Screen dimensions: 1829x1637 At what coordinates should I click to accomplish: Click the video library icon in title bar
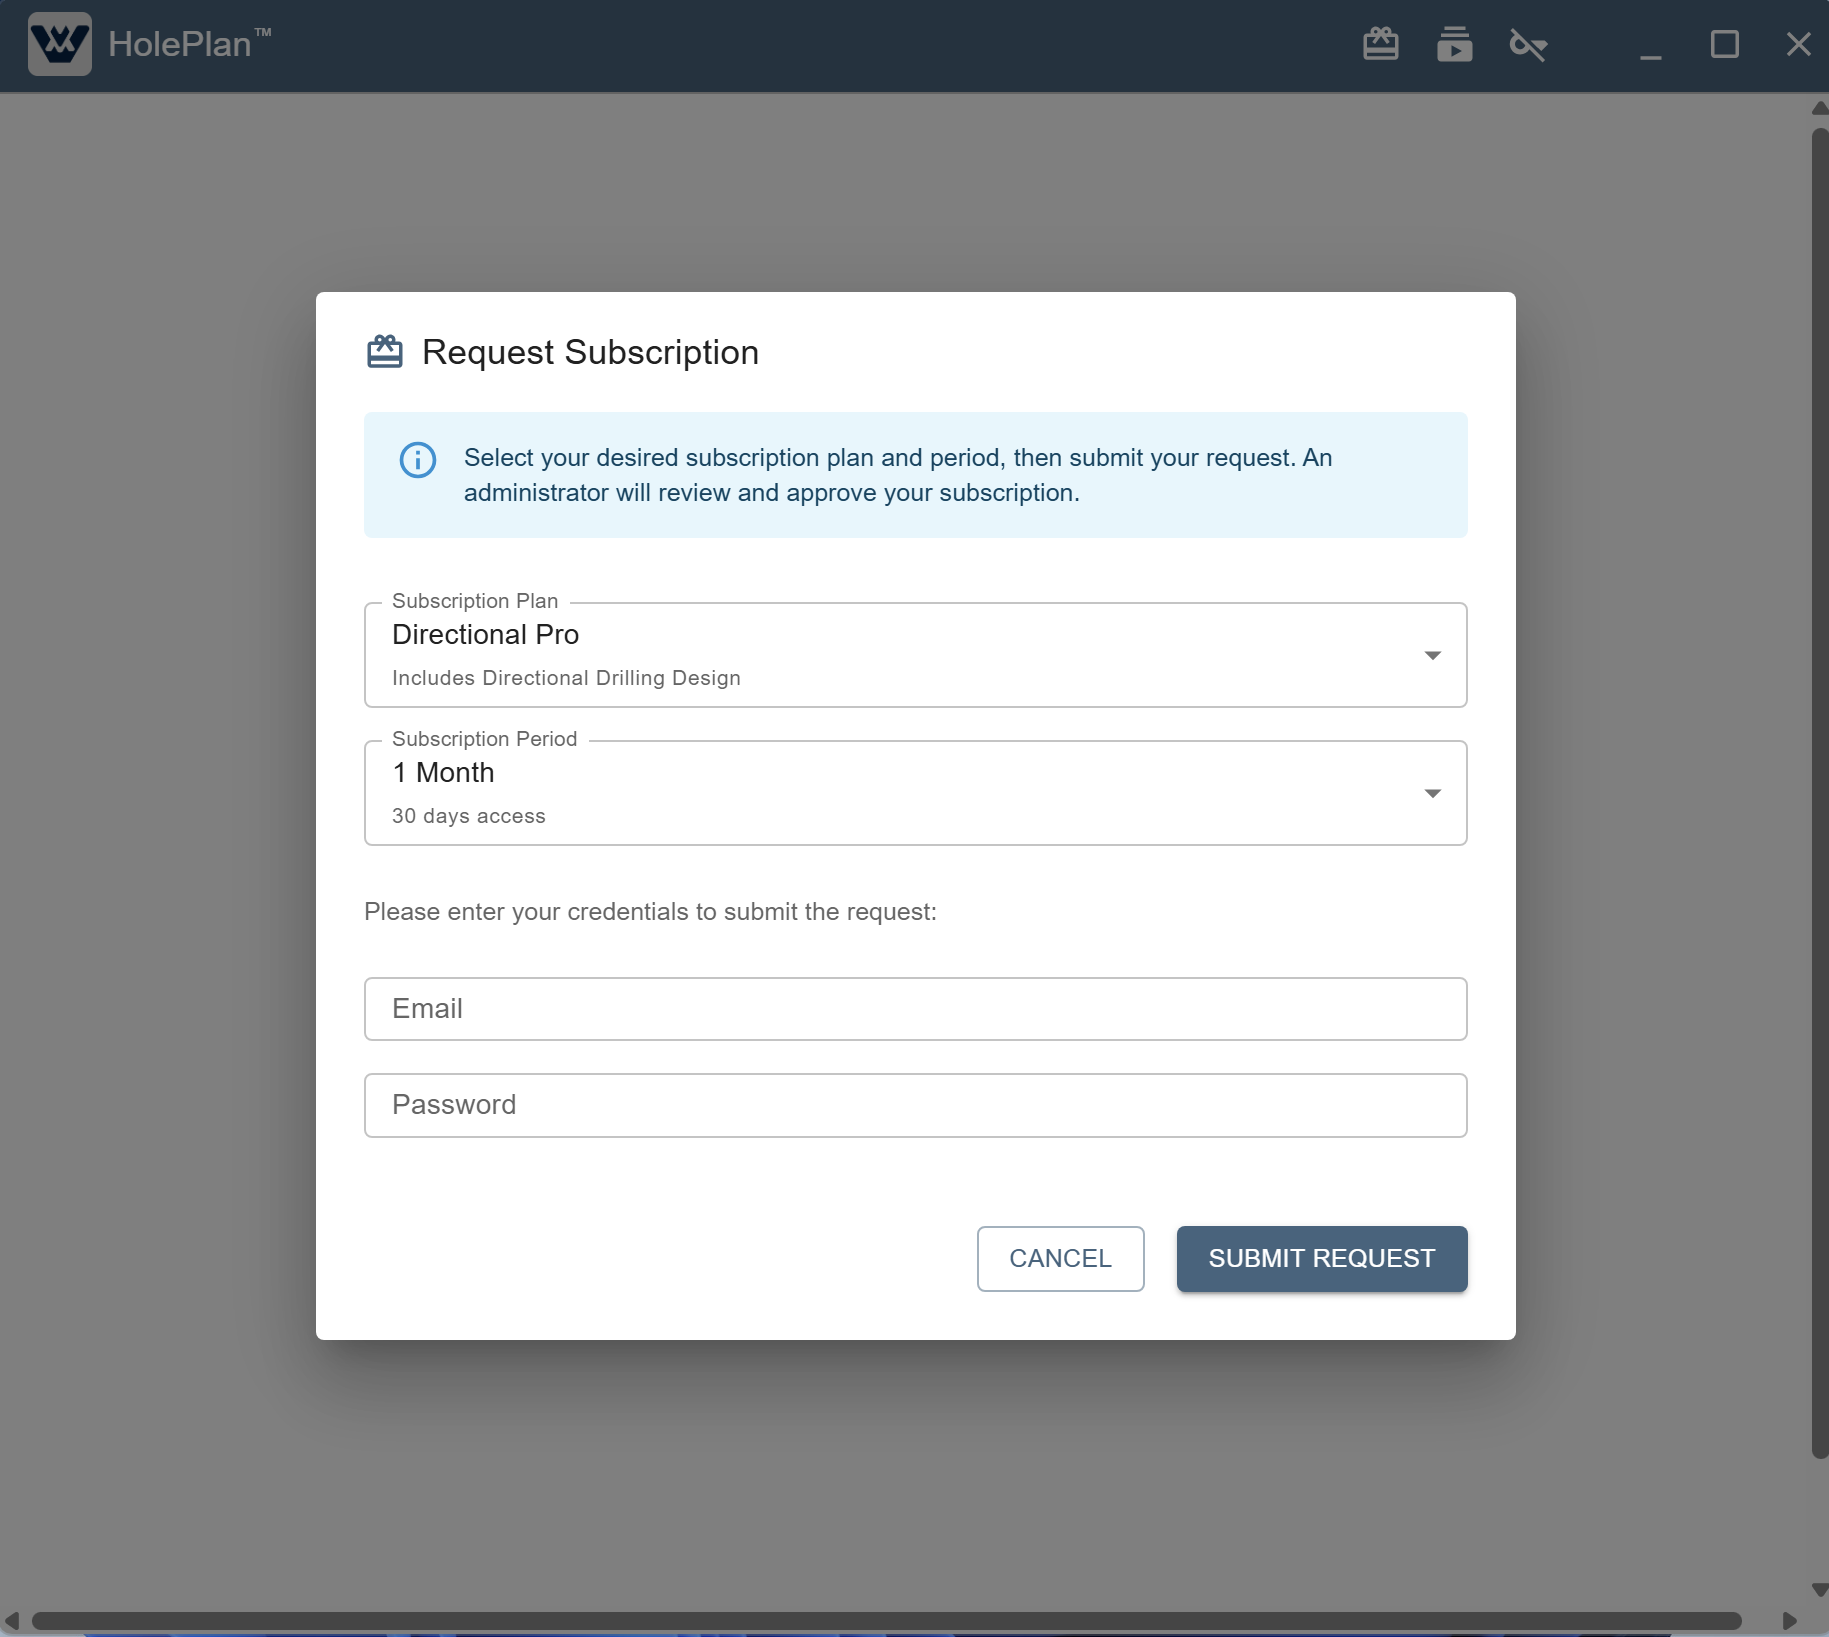(1454, 44)
